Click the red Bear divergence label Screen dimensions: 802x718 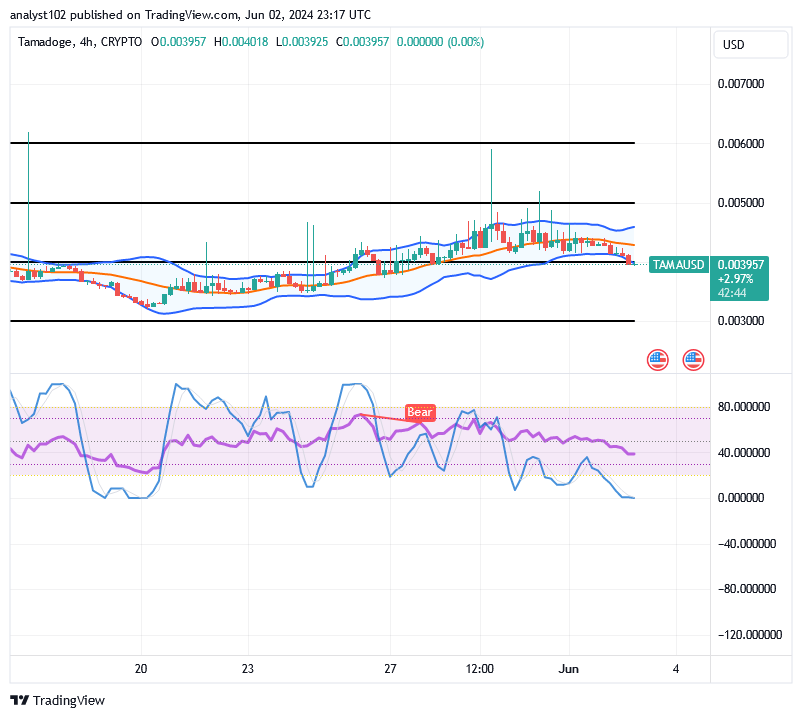click(x=420, y=412)
